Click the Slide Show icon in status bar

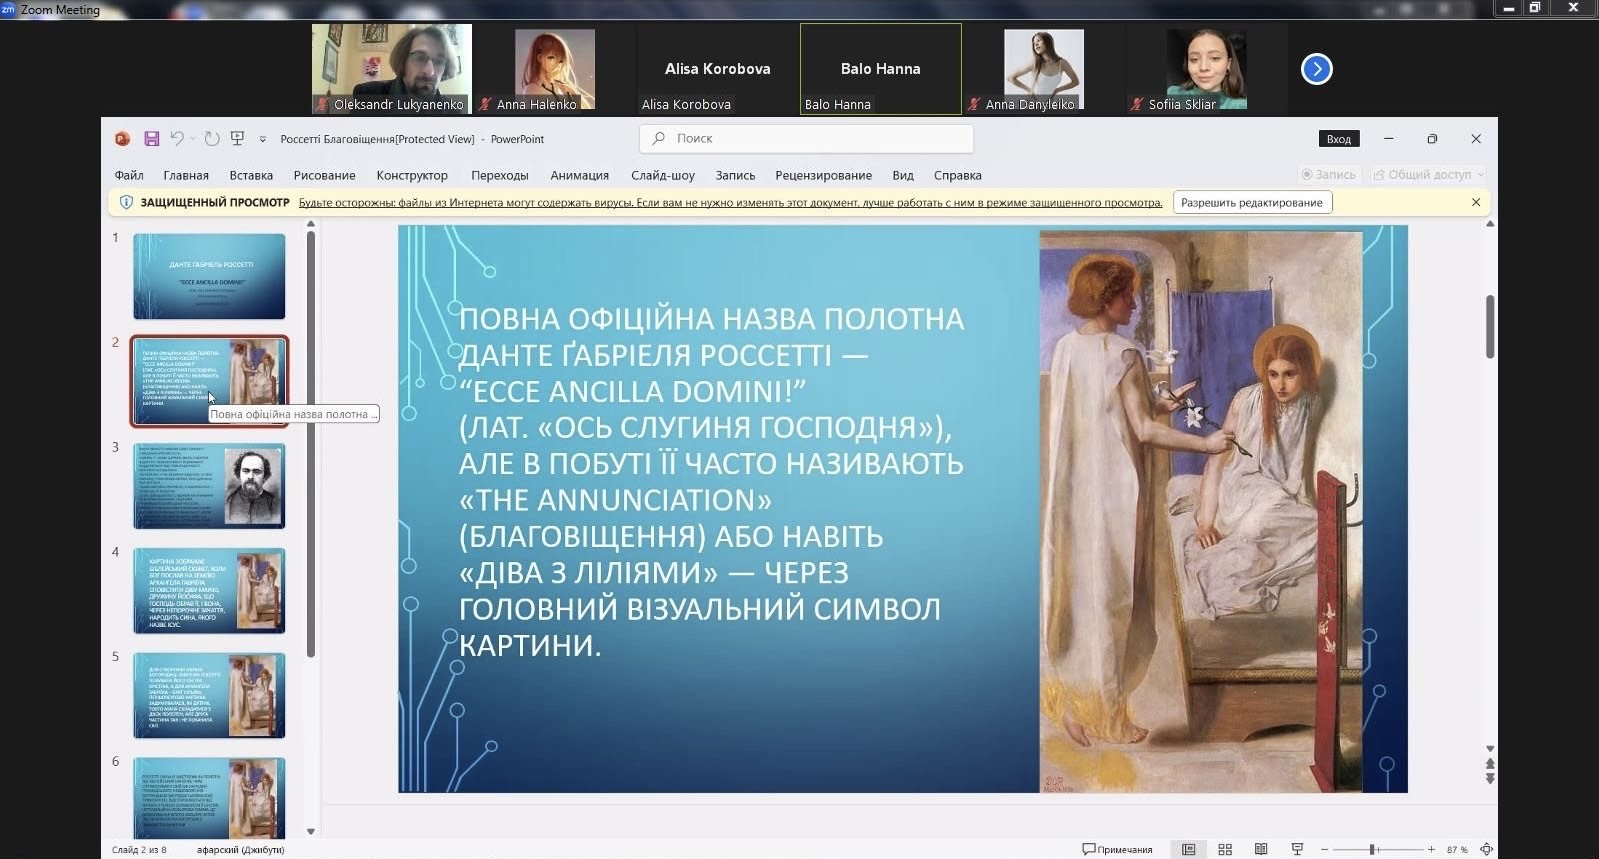[x=1297, y=849]
